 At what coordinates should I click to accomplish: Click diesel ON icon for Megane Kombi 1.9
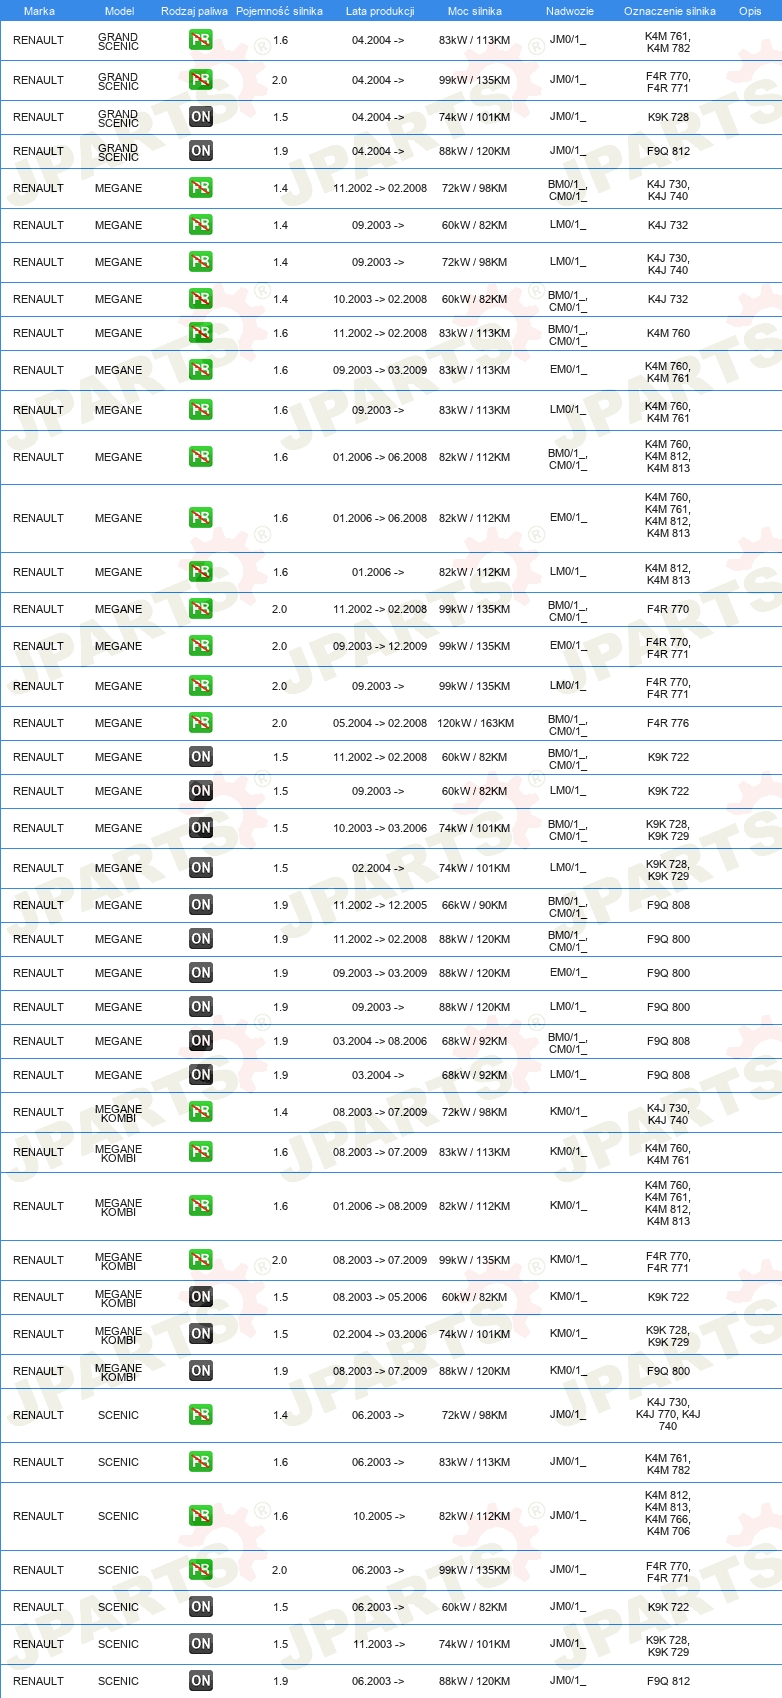coord(201,1371)
